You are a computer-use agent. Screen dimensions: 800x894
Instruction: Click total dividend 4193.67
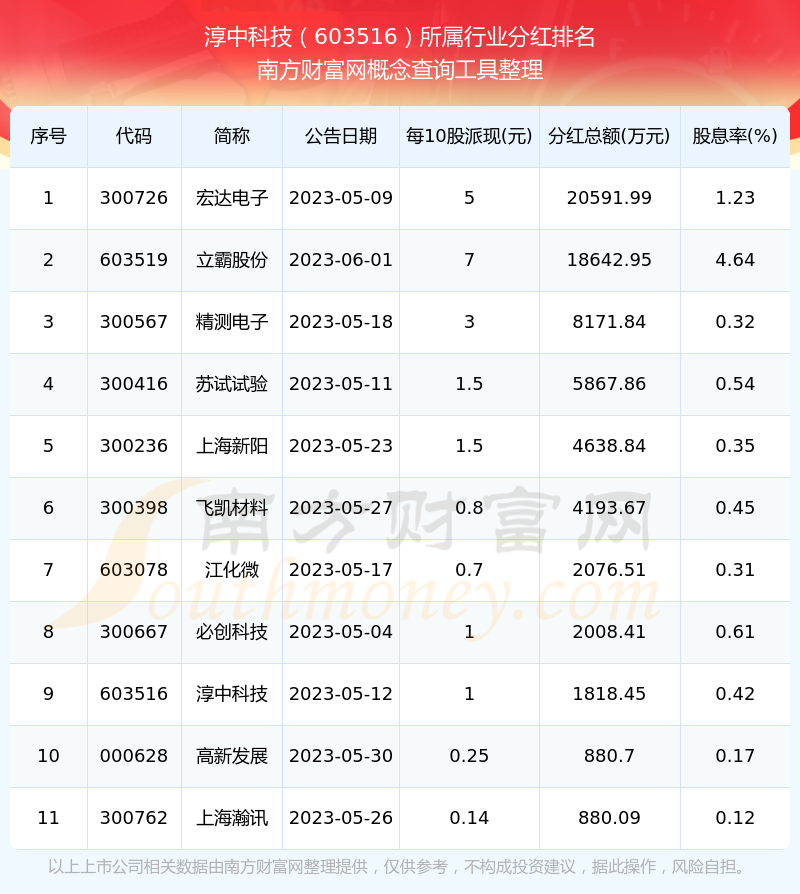click(x=609, y=508)
